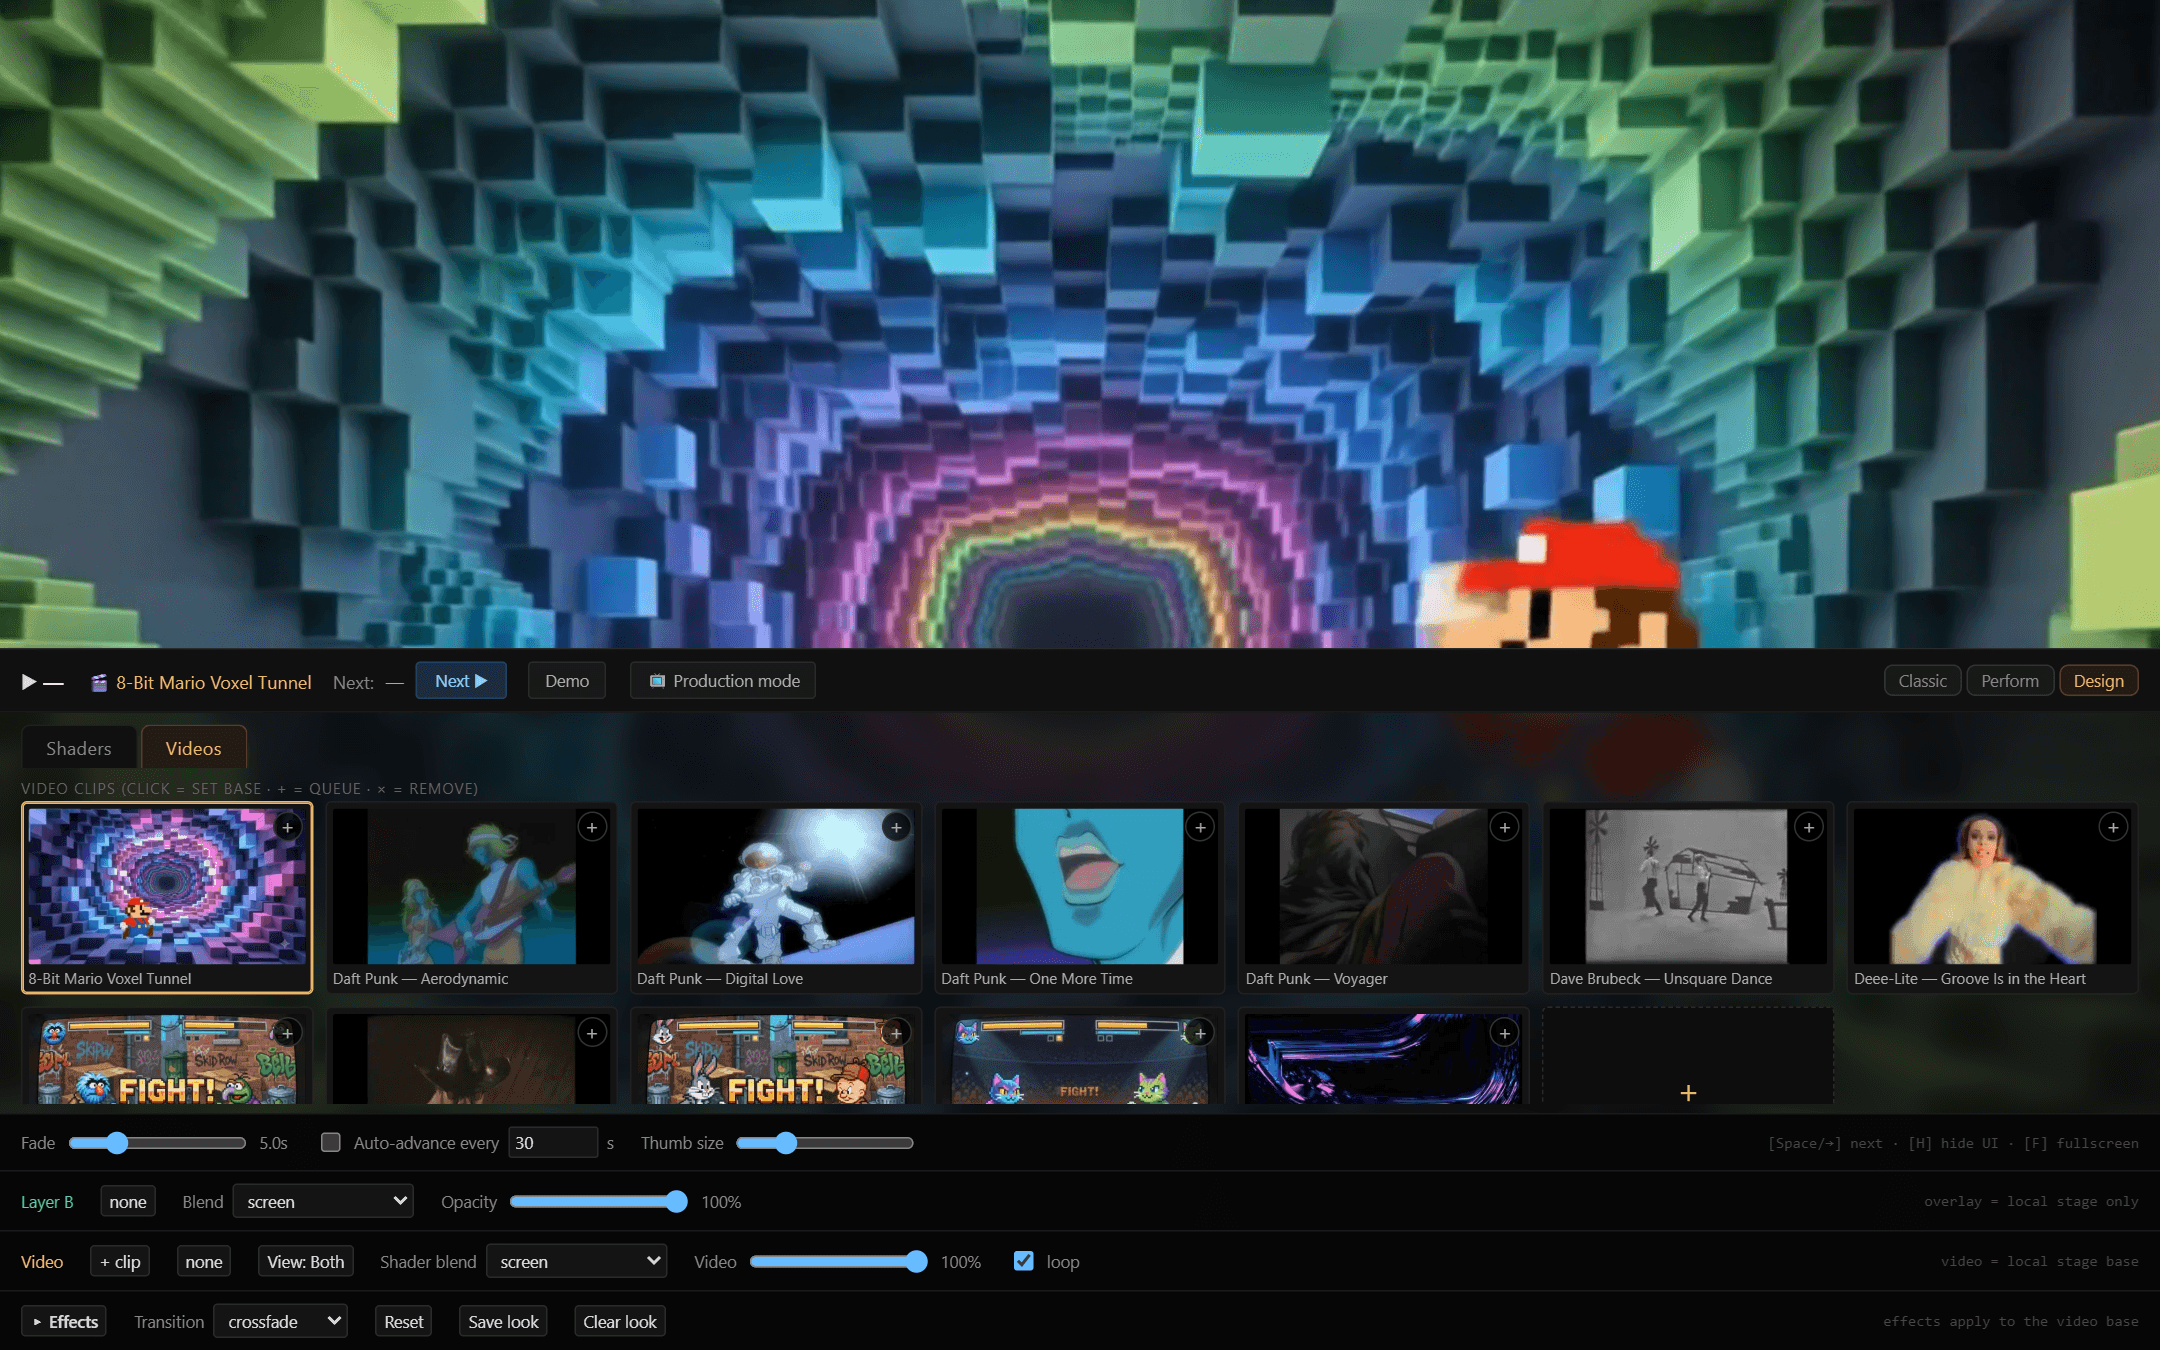This screenshot has height=1350, width=2160.
Task: Enable the Auto-advance every checkbox
Action: point(330,1142)
